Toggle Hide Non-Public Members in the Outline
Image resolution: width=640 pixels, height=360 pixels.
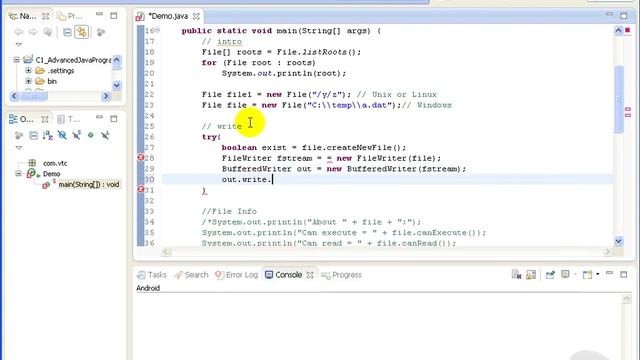(x=91, y=135)
